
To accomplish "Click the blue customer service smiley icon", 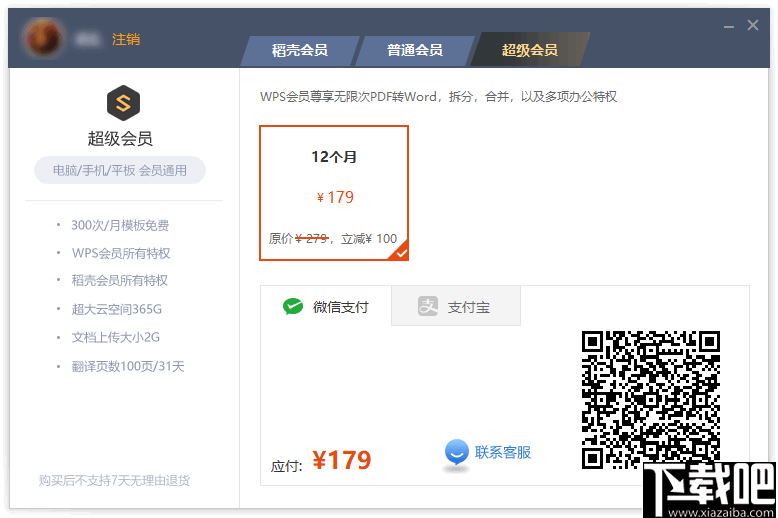I will 456,453.
